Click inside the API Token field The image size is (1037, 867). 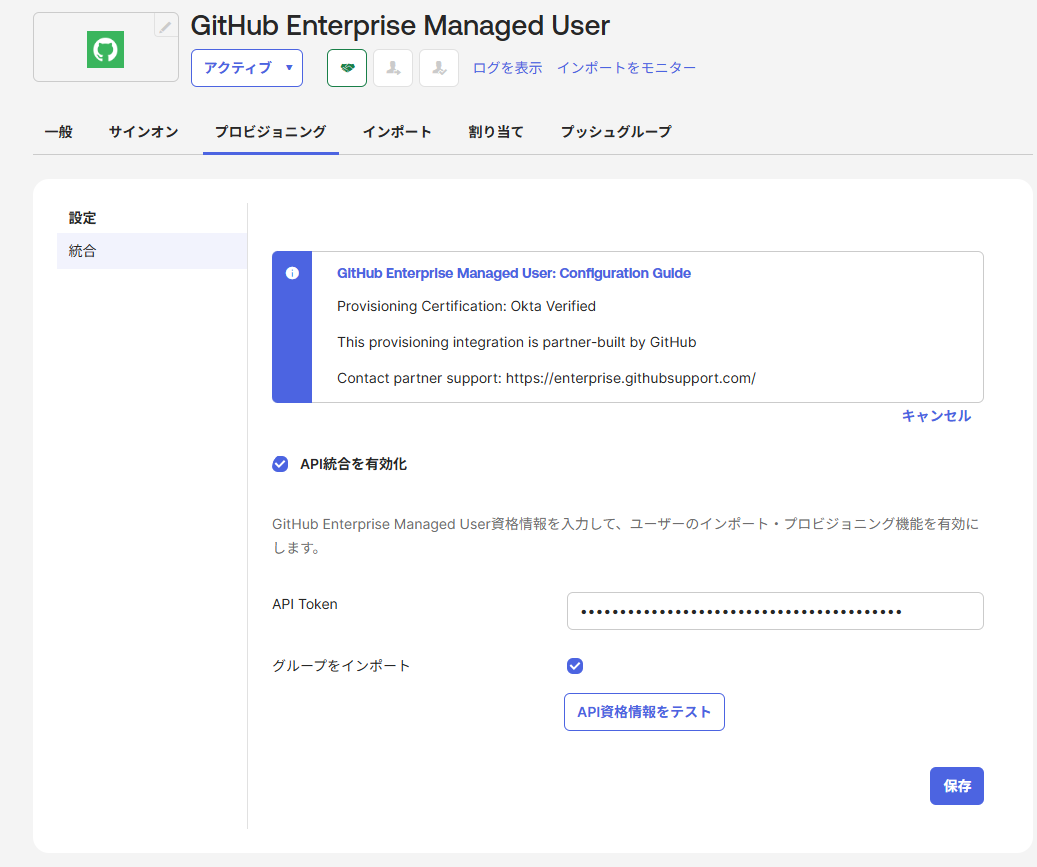point(774,611)
